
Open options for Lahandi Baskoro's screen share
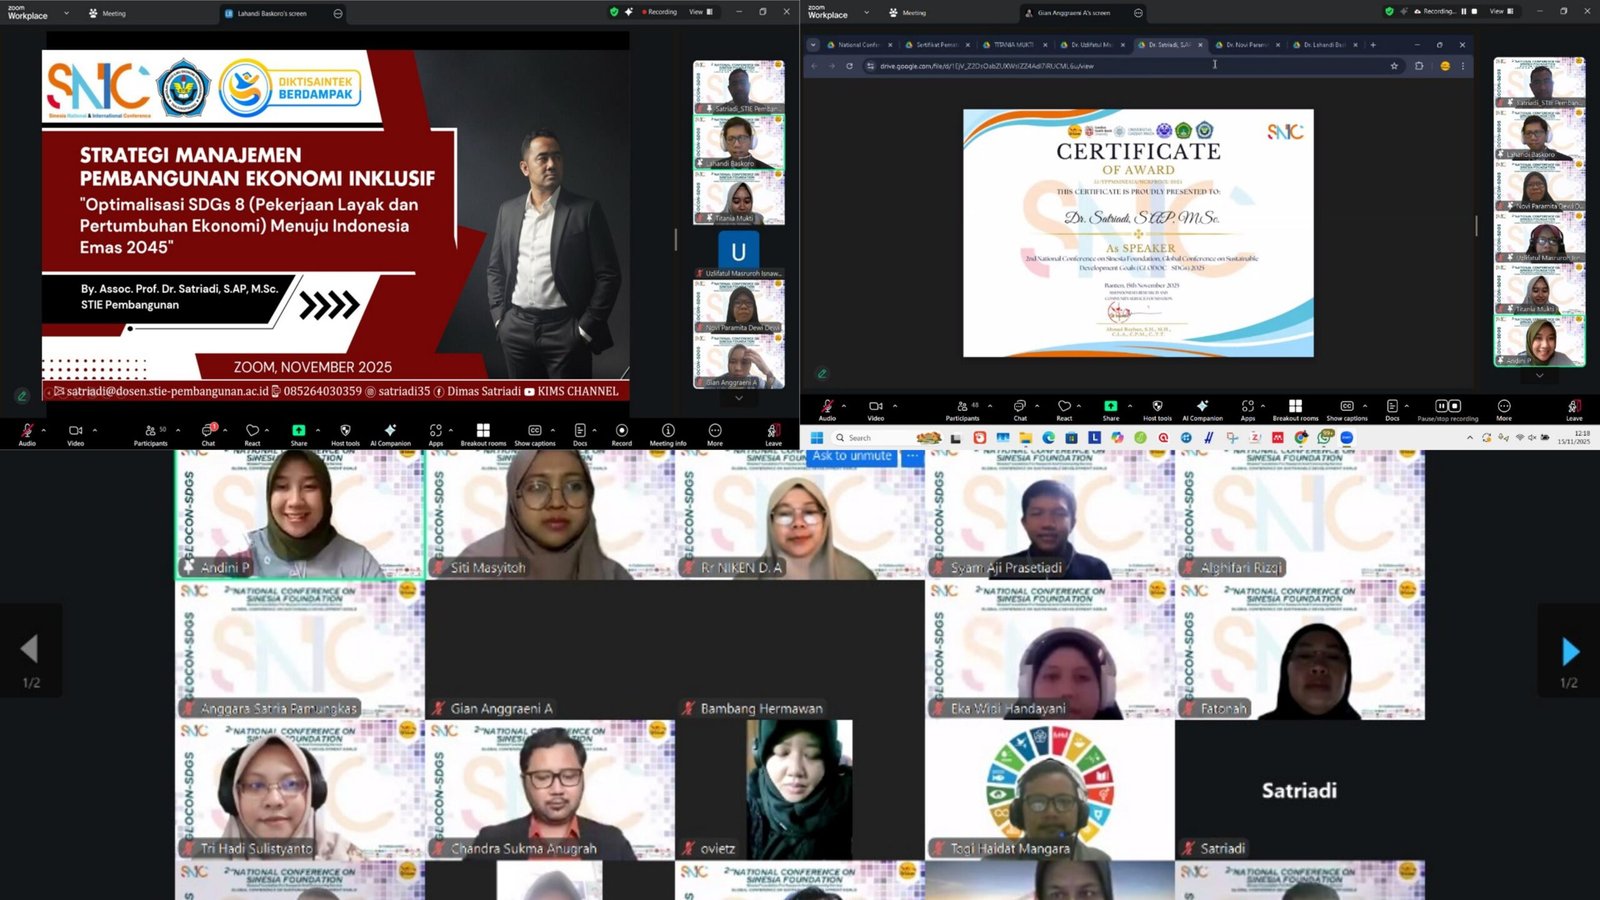[338, 13]
